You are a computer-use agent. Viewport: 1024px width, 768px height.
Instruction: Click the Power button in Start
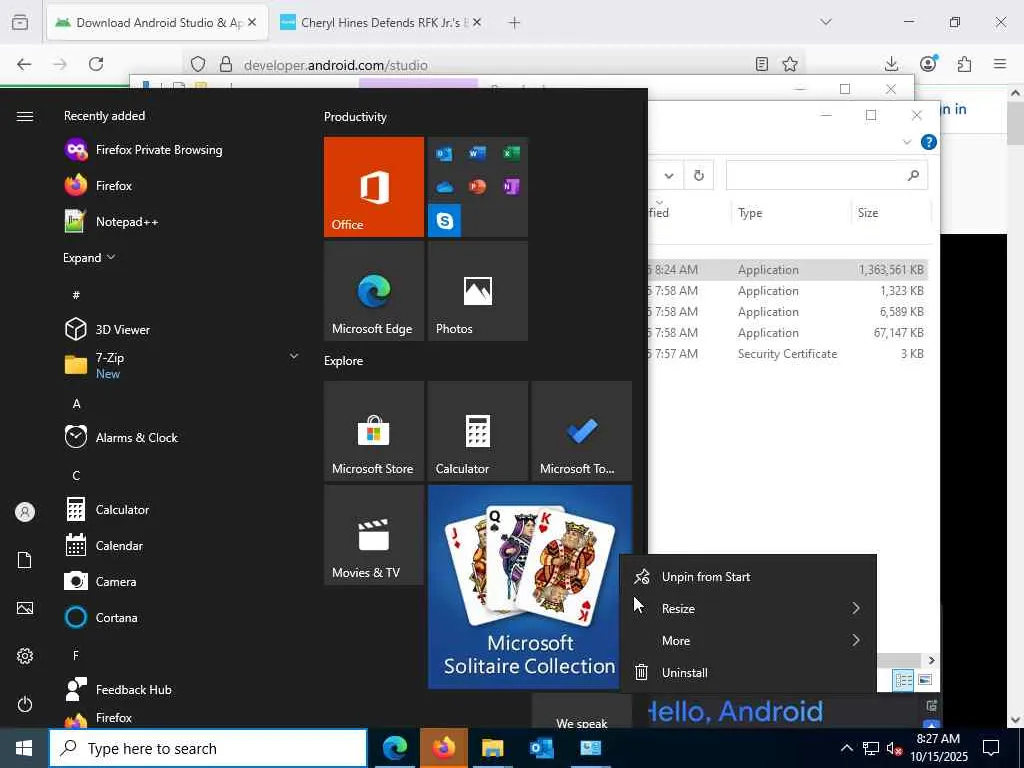[25, 704]
